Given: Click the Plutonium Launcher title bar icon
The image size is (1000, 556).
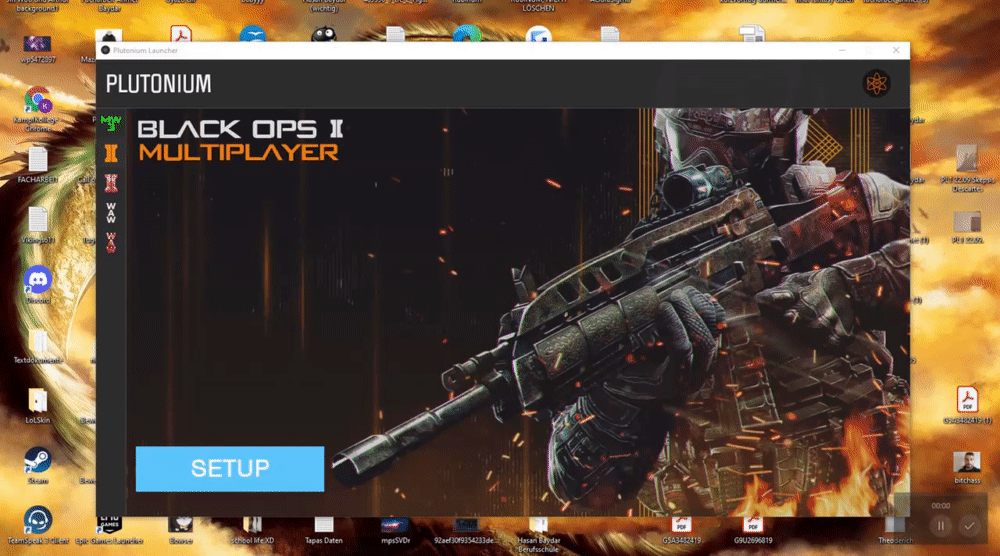Looking at the screenshot, I should coord(105,50).
